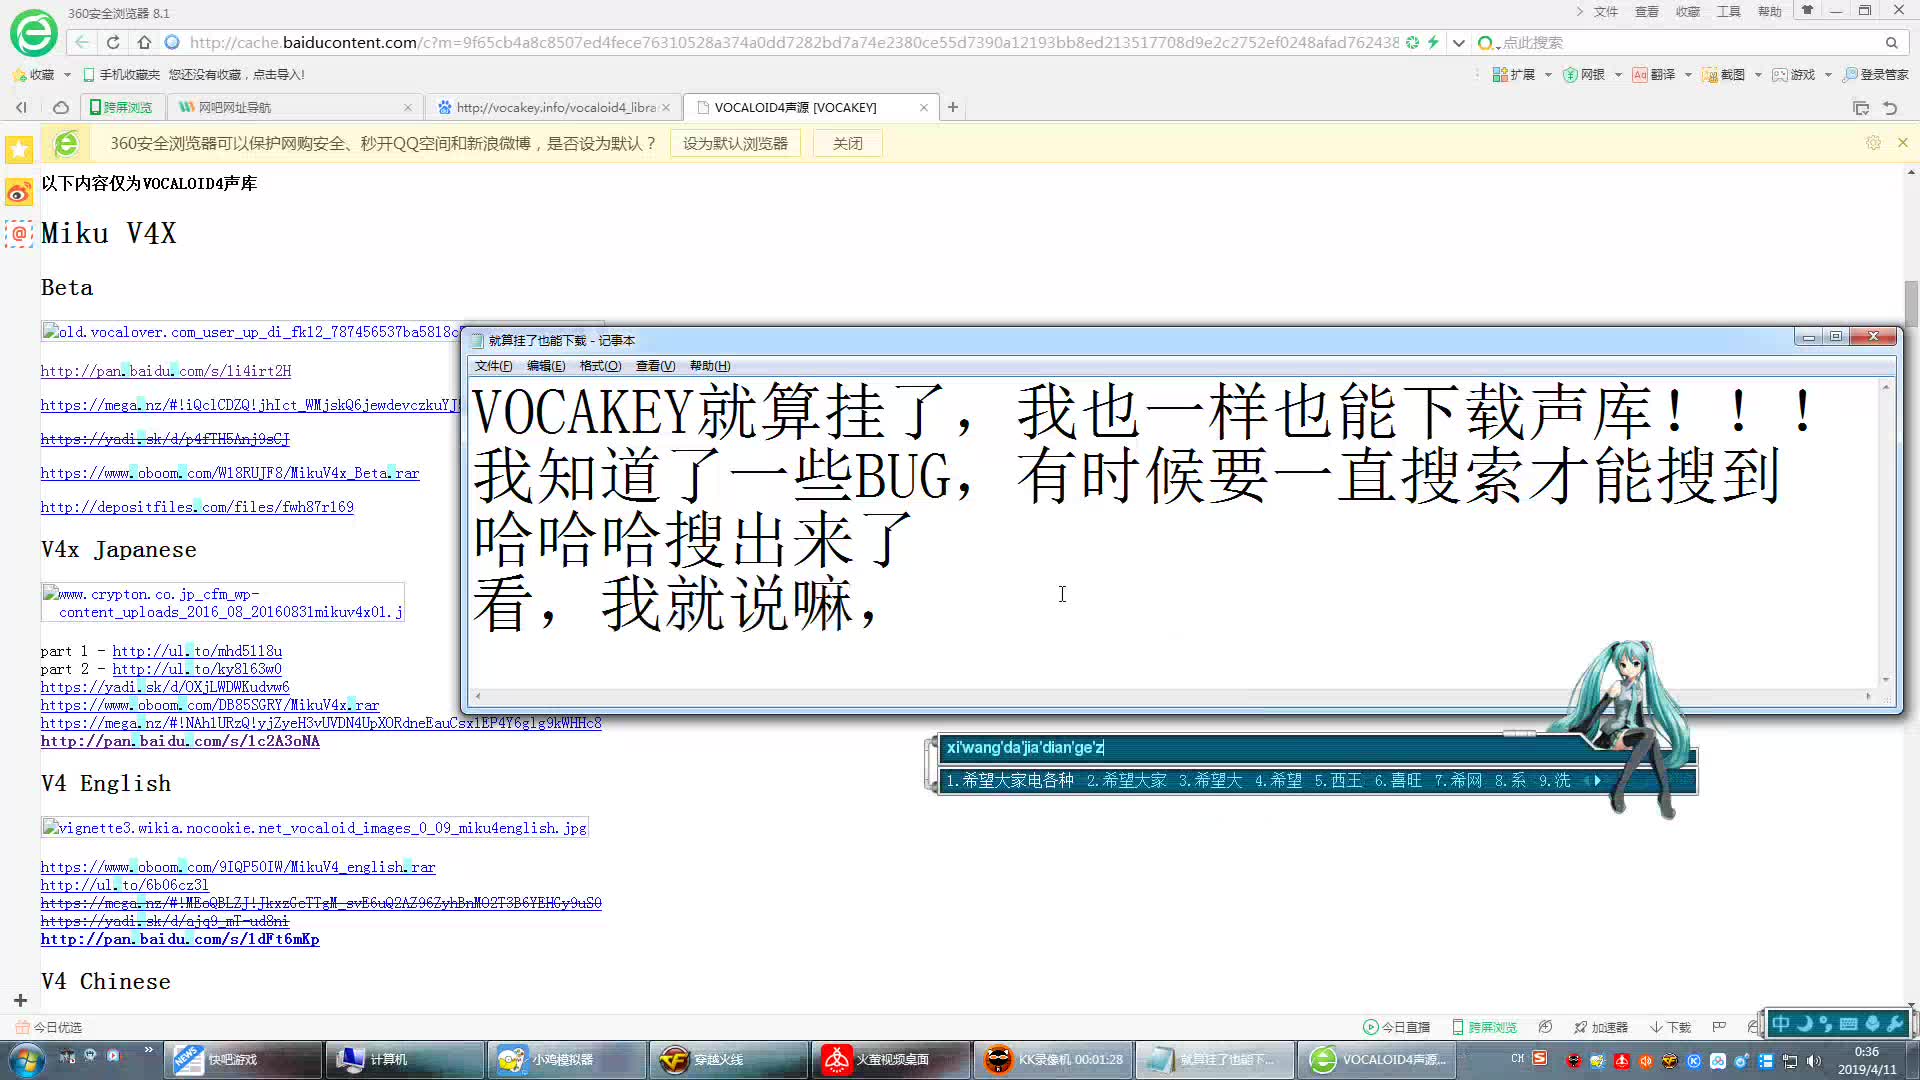This screenshot has height=1080, width=1920.
Task: Open 下载 downloads in the status bar
Action: [1670, 1027]
